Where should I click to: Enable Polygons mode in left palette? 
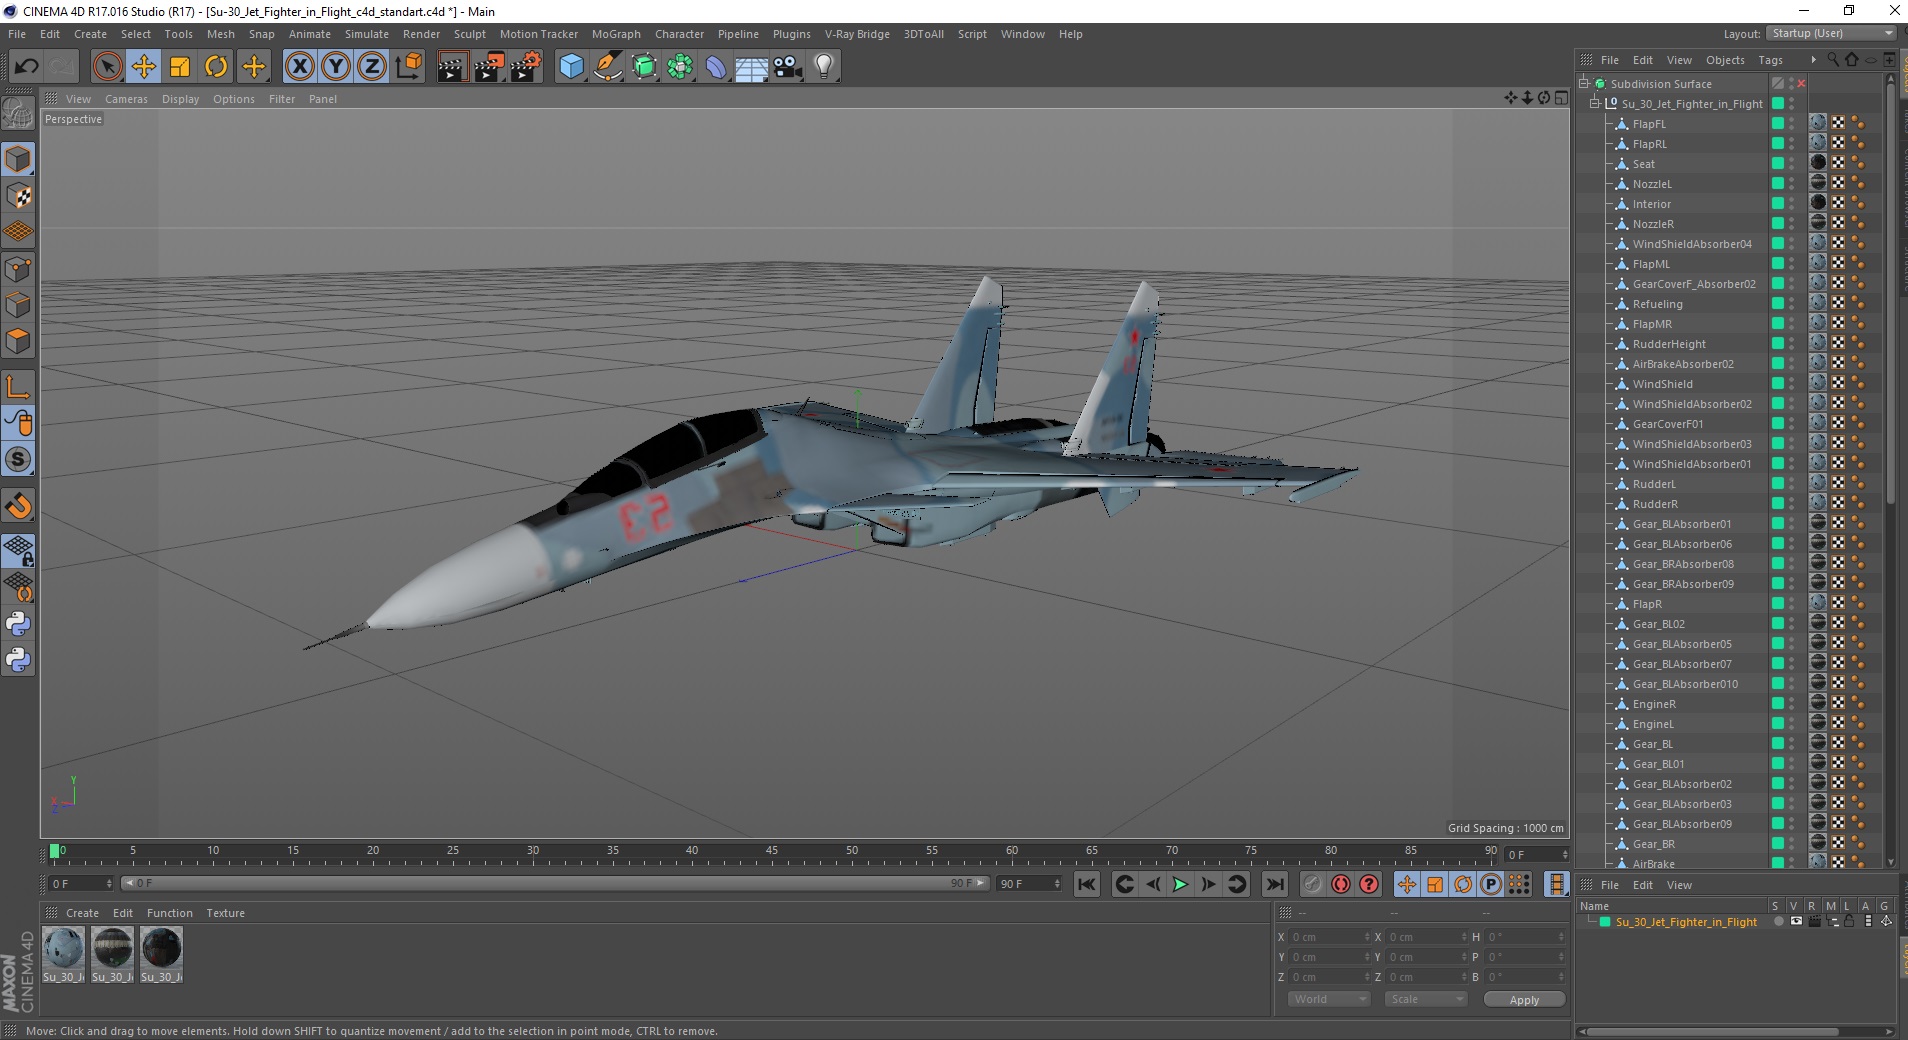coord(18,340)
